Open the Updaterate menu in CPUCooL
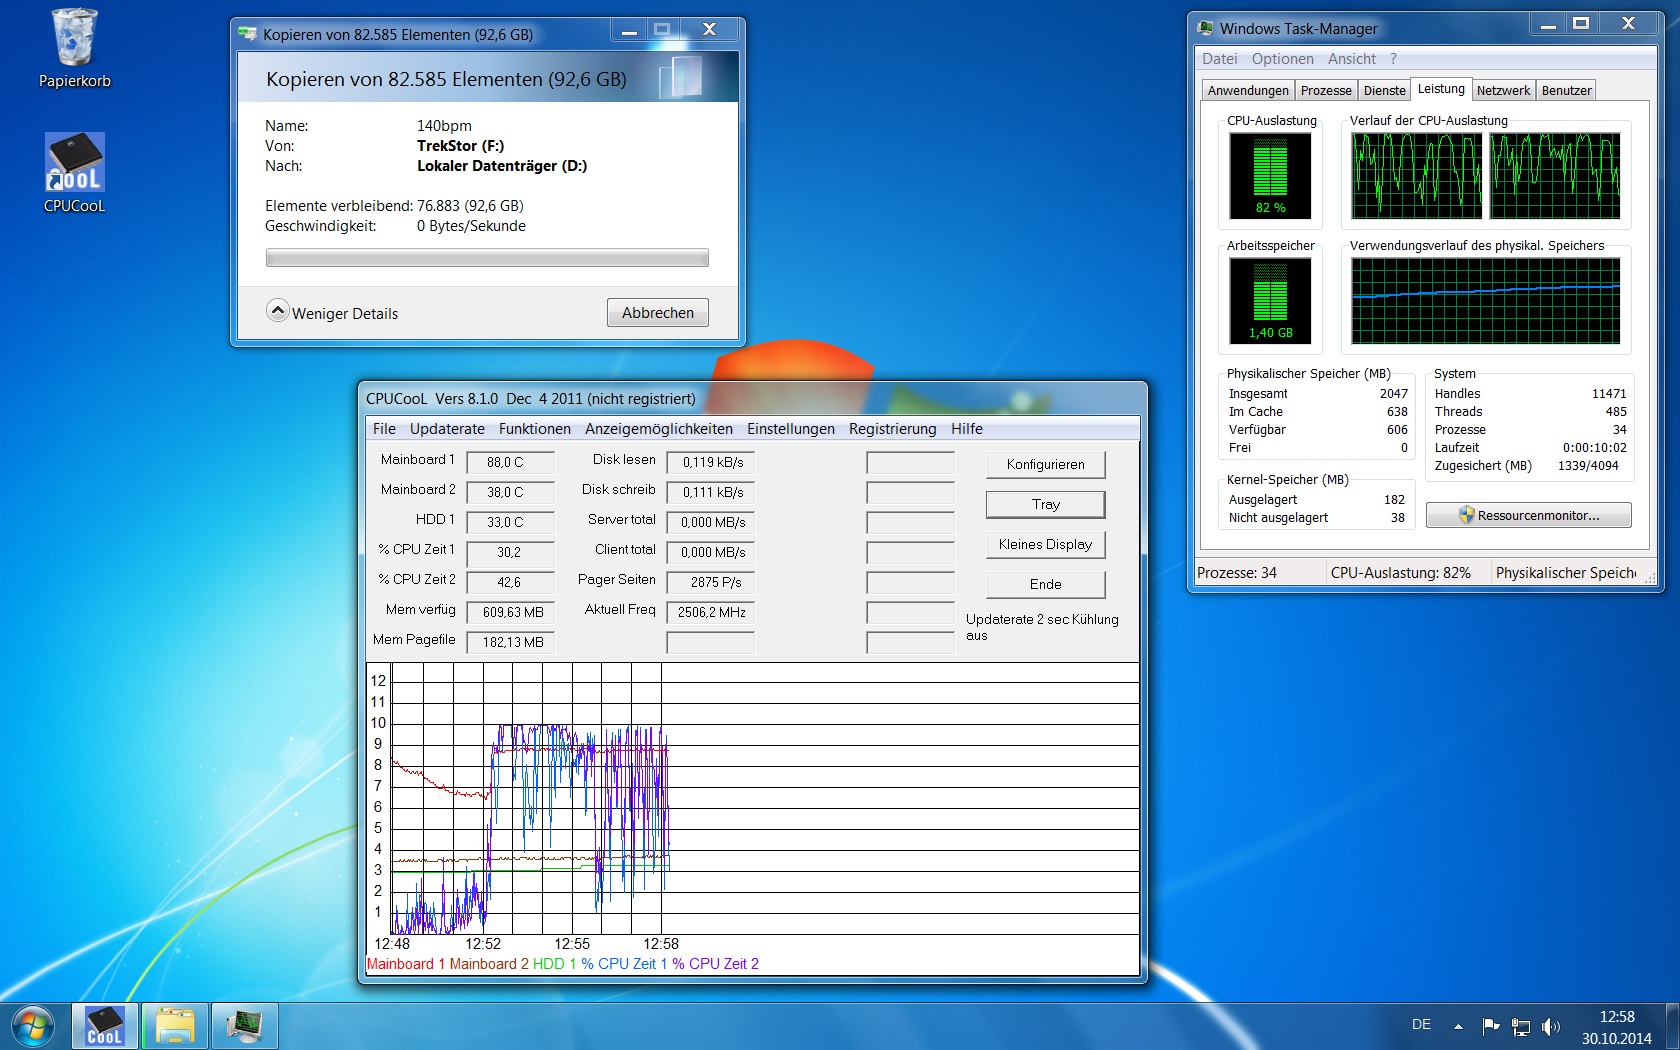Viewport: 1680px width, 1050px height. 447,429
